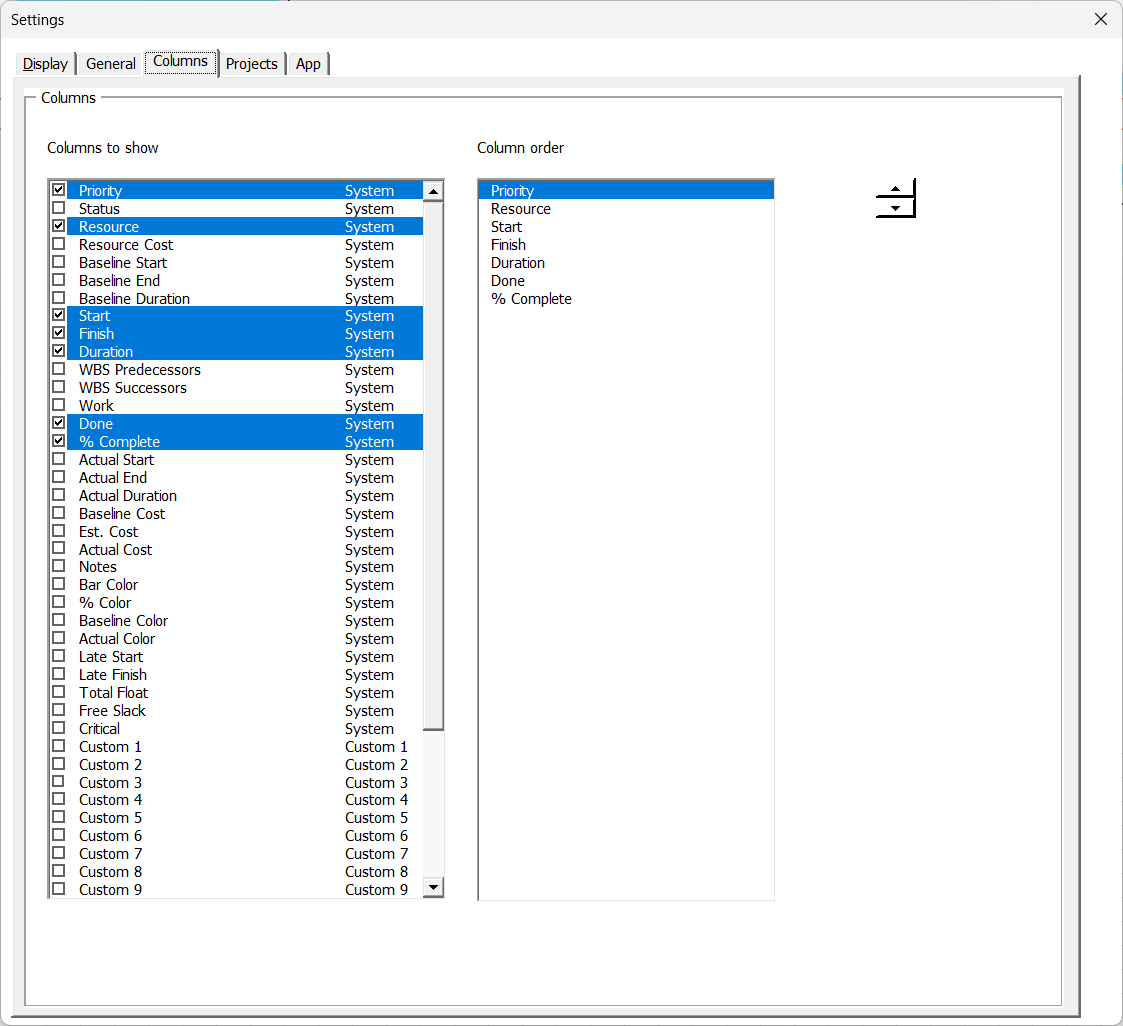This screenshot has height=1026, width=1123.
Task: Click the Actual Color row label
Action: pyautogui.click(x=117, y=638)
